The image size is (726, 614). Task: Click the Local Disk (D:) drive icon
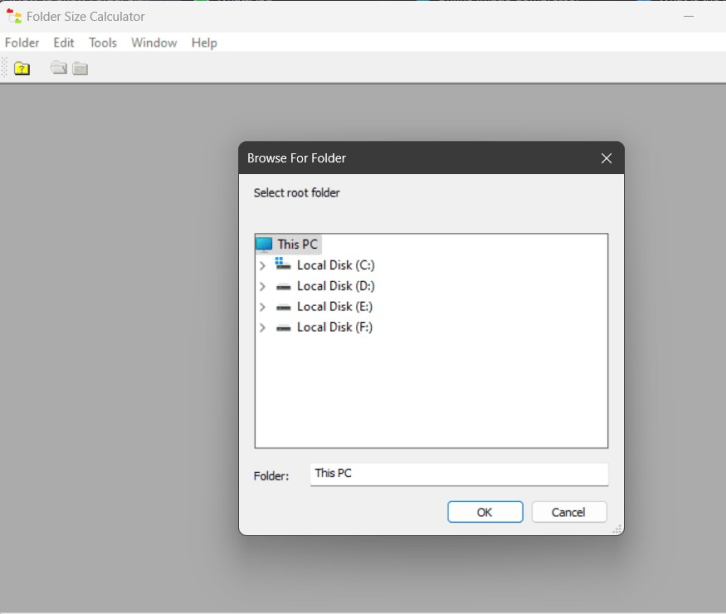point(283,287)
